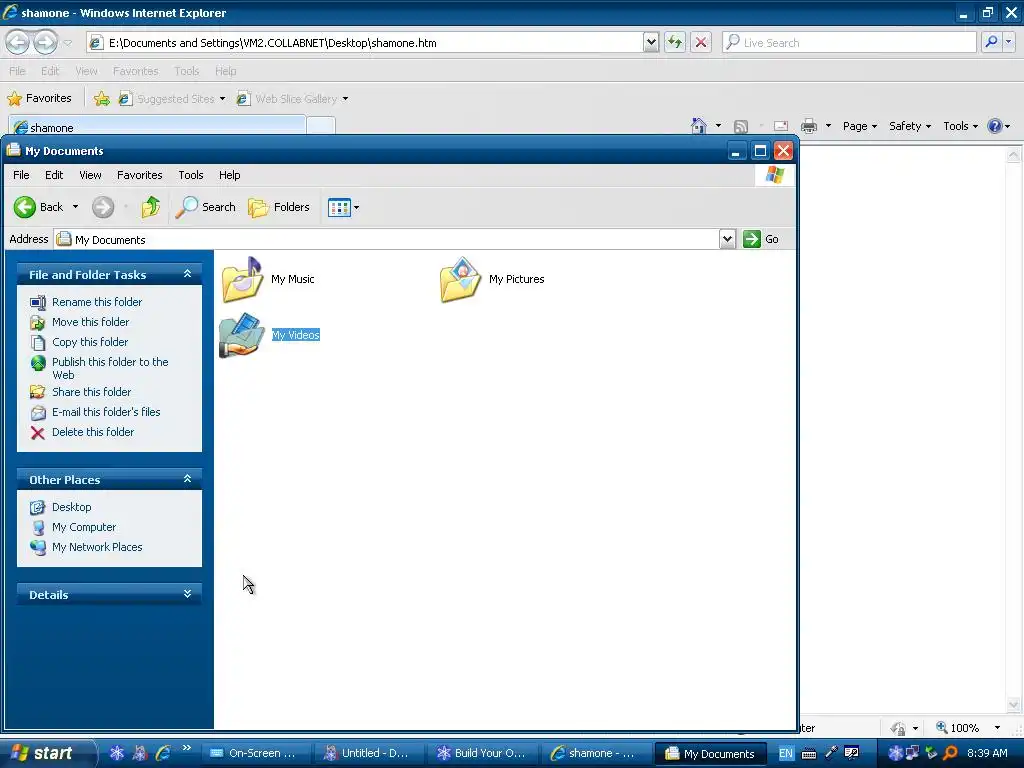1024x768 pixels.
Task: Open Search in My Documents toolbar
Action: (x=206, y=207)
